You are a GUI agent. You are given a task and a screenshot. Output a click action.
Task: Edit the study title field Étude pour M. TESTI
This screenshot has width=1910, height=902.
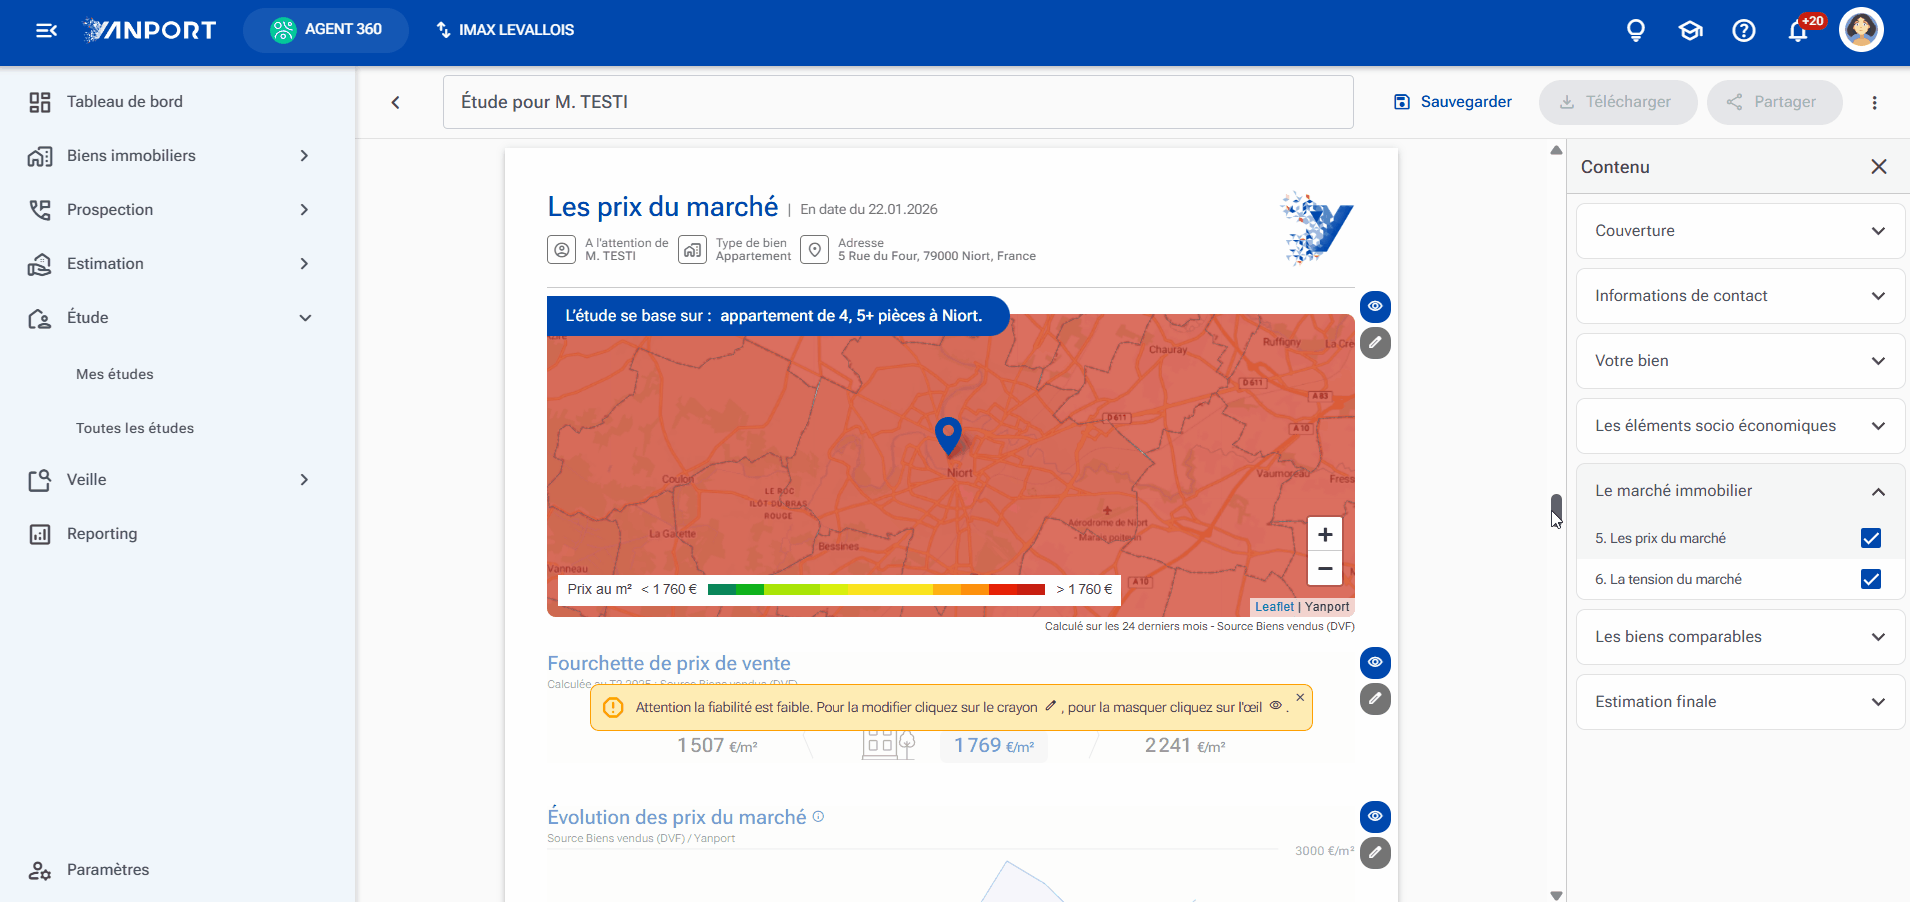[898, 102]
